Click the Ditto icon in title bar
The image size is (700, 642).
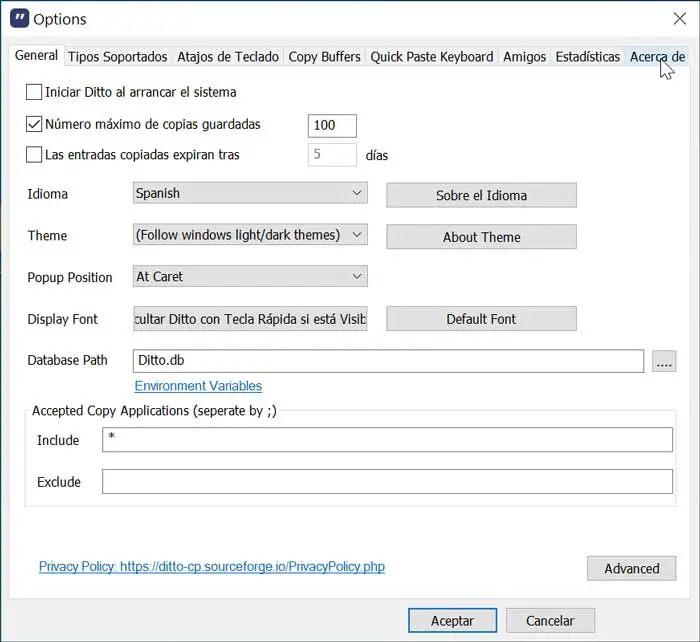(18, 19)
